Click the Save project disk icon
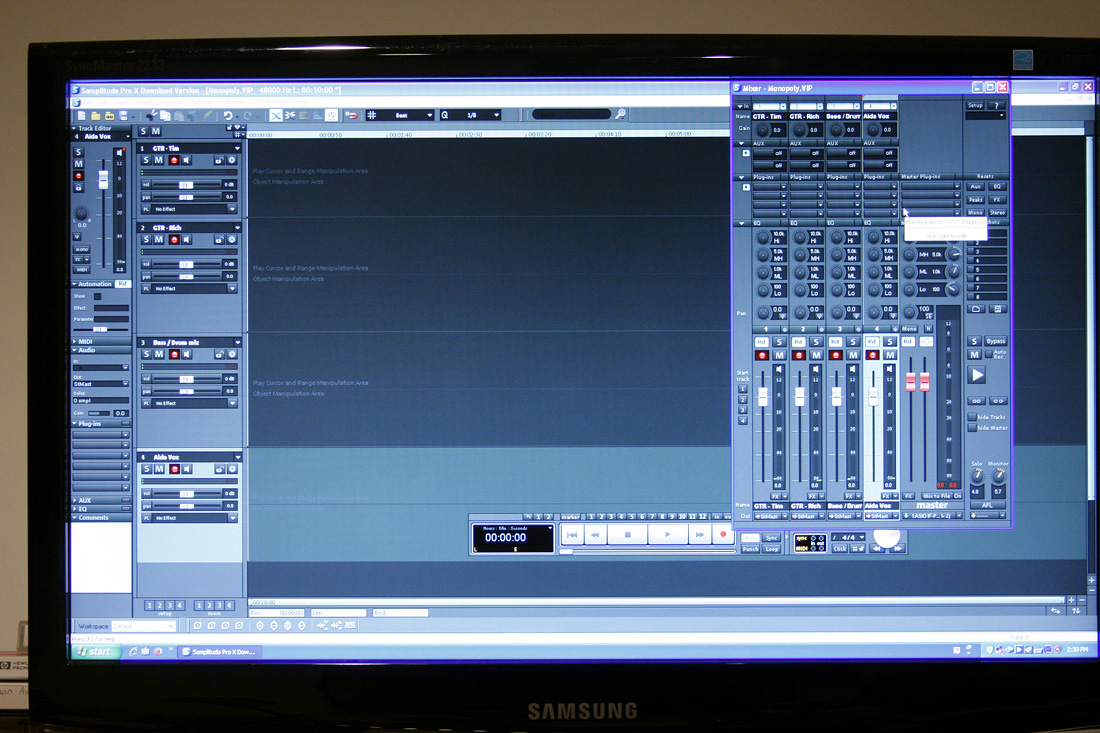Image resolution: width=1100 pixels, height=733 pixels. point(123,115)
